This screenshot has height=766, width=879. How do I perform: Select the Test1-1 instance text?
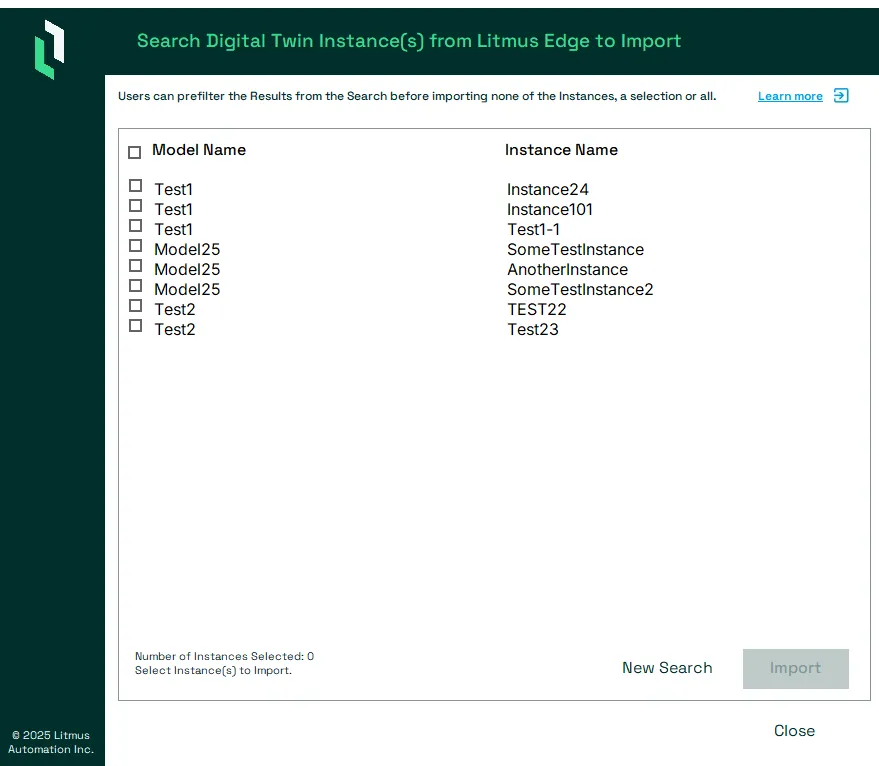tap(533, 229)
